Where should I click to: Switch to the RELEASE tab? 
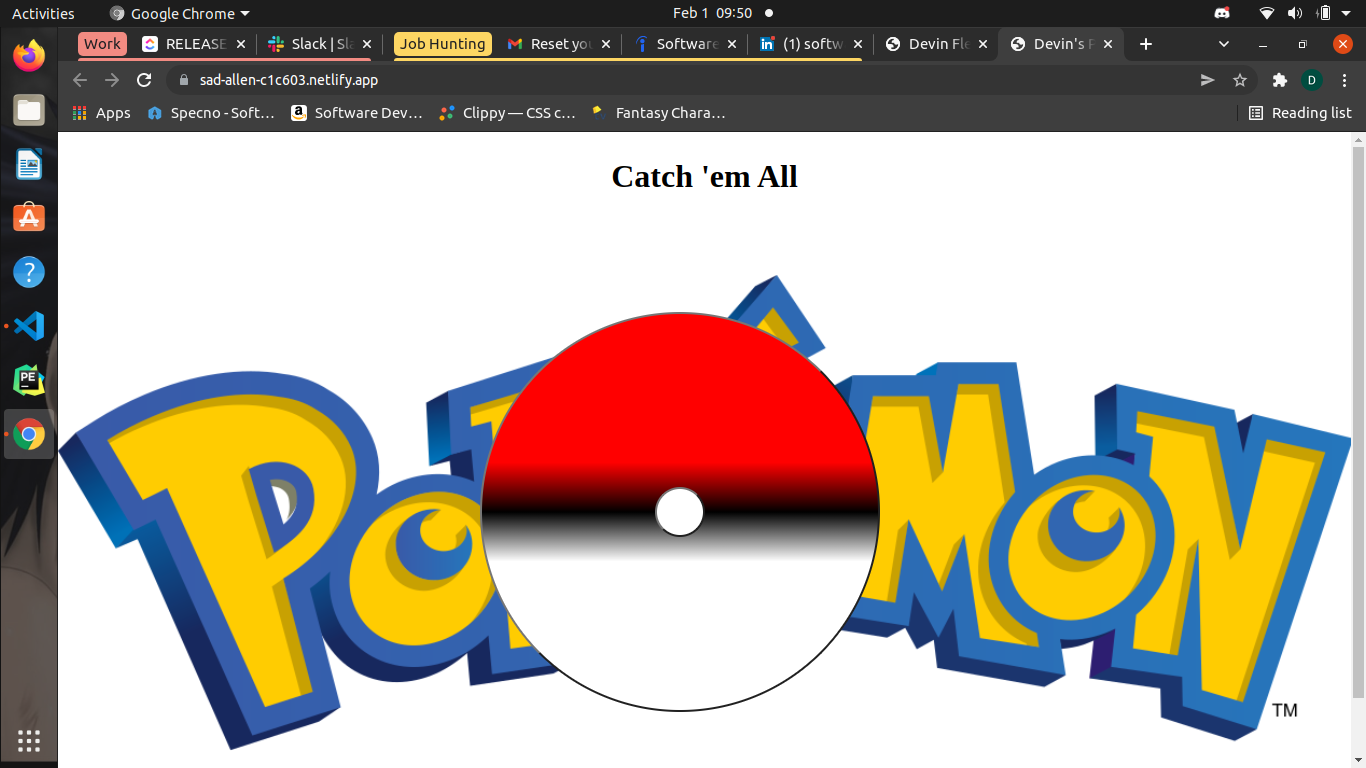[x=195, y=44]
